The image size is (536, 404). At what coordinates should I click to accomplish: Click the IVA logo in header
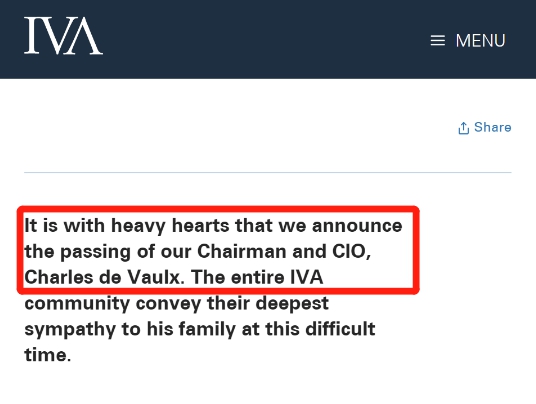[x=64, y=36]
